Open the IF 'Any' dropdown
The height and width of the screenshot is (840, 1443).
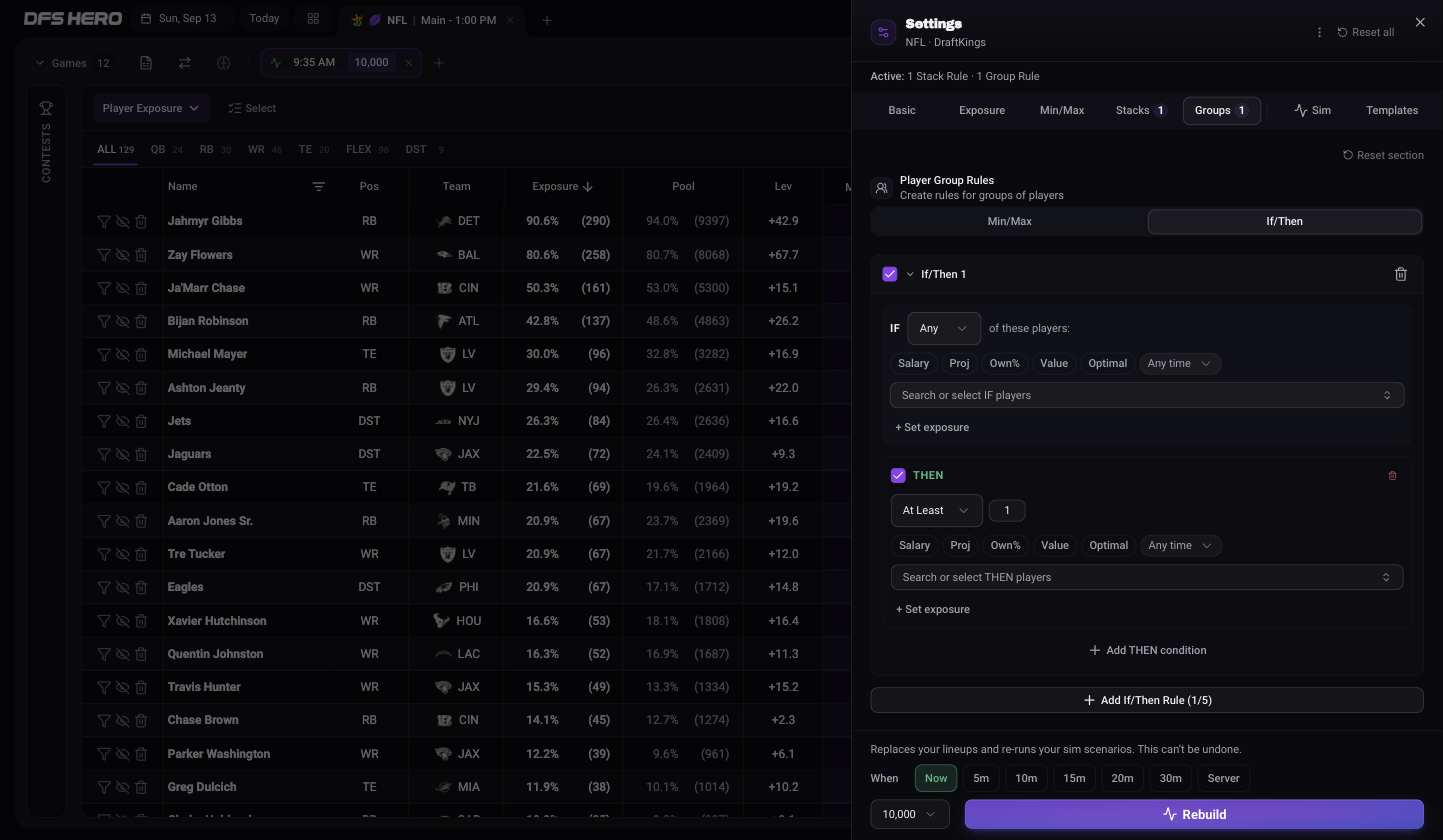click(943, 328)
